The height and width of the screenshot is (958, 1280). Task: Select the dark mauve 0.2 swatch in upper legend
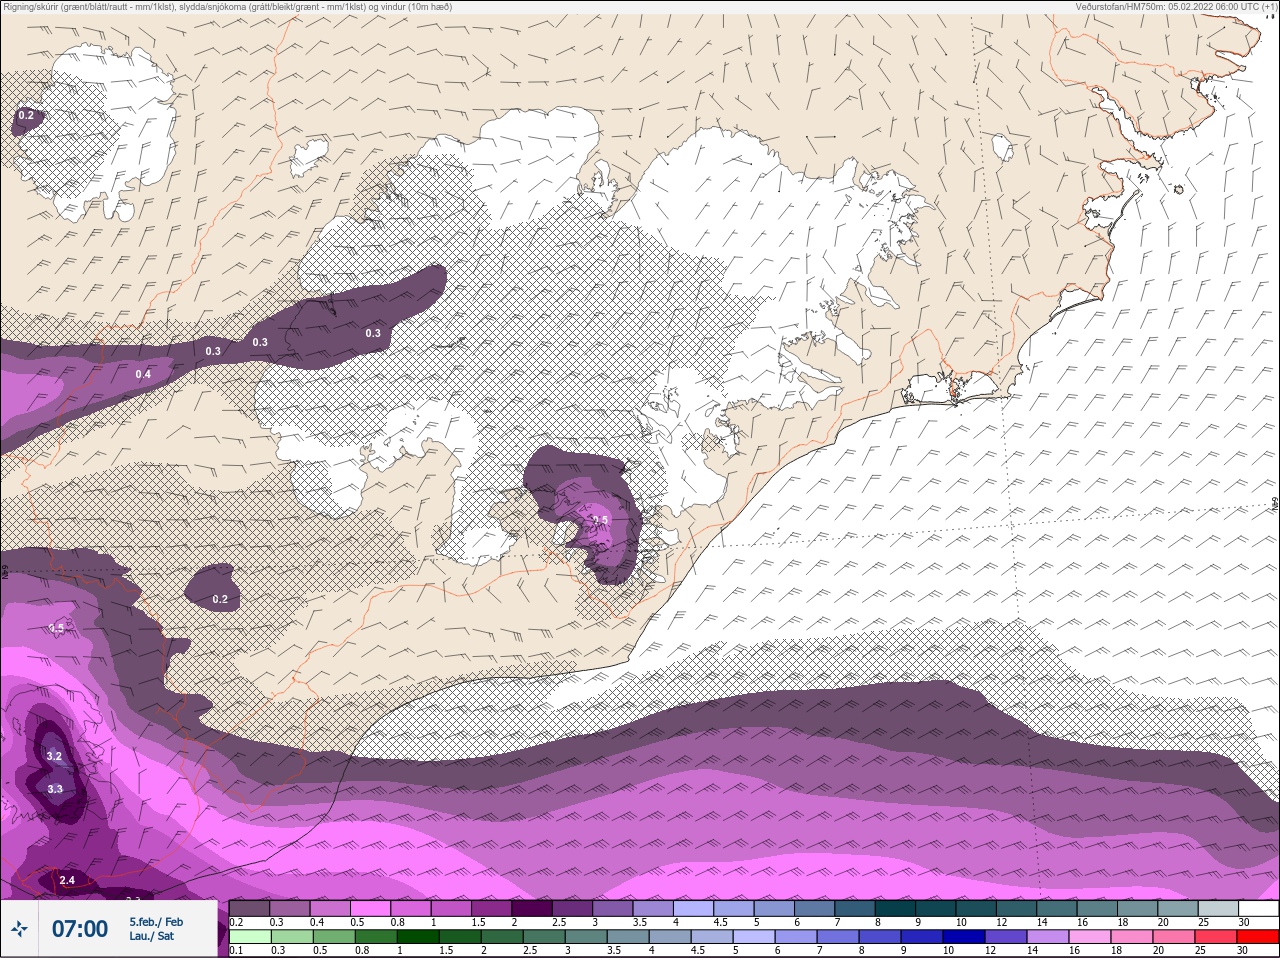pyautogui.click(x=249, y=908)
